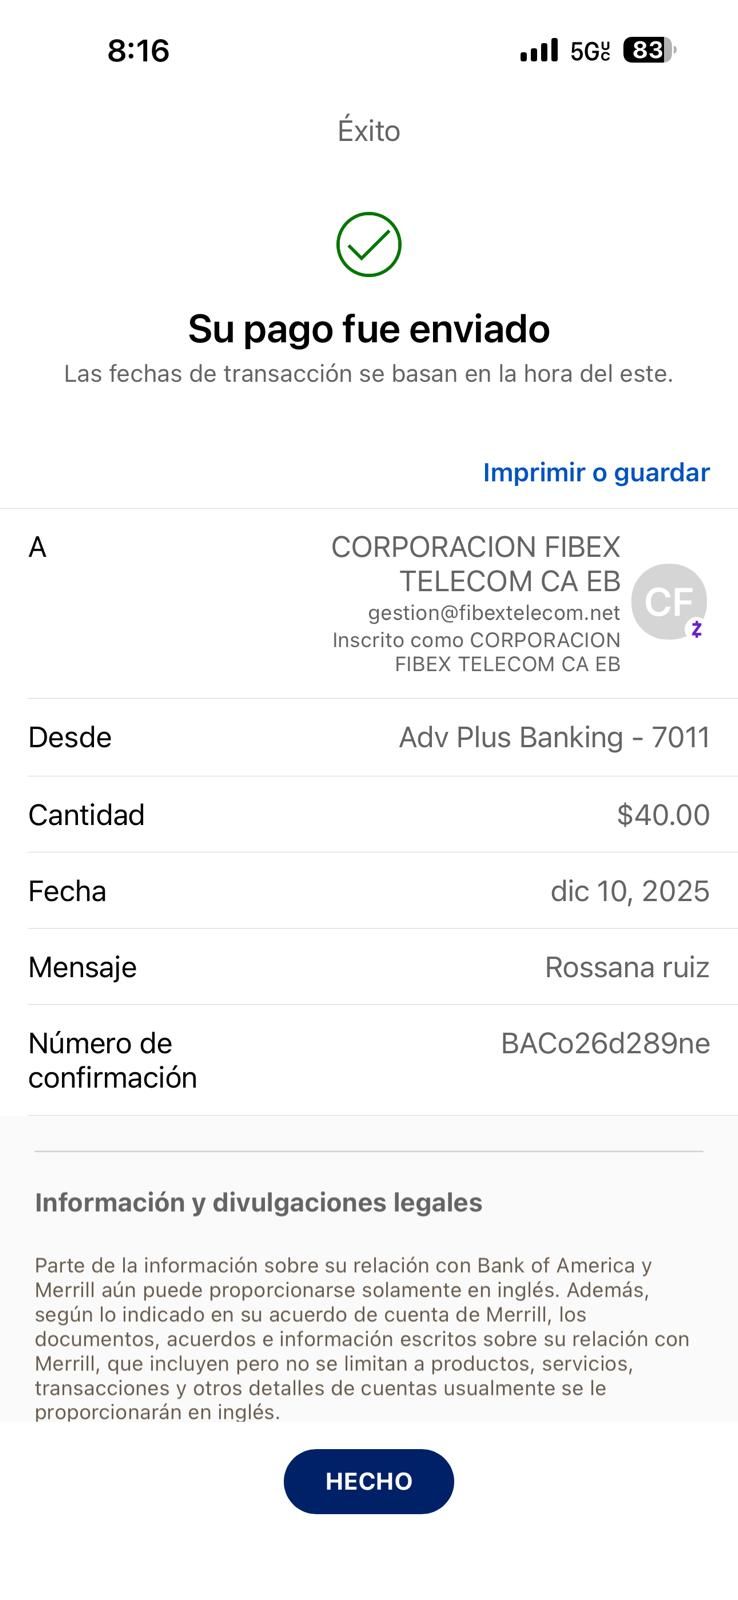Screen dimensions: 738x1600
Task: Tap the cellular signal bars icon
Action: point(539,50)
